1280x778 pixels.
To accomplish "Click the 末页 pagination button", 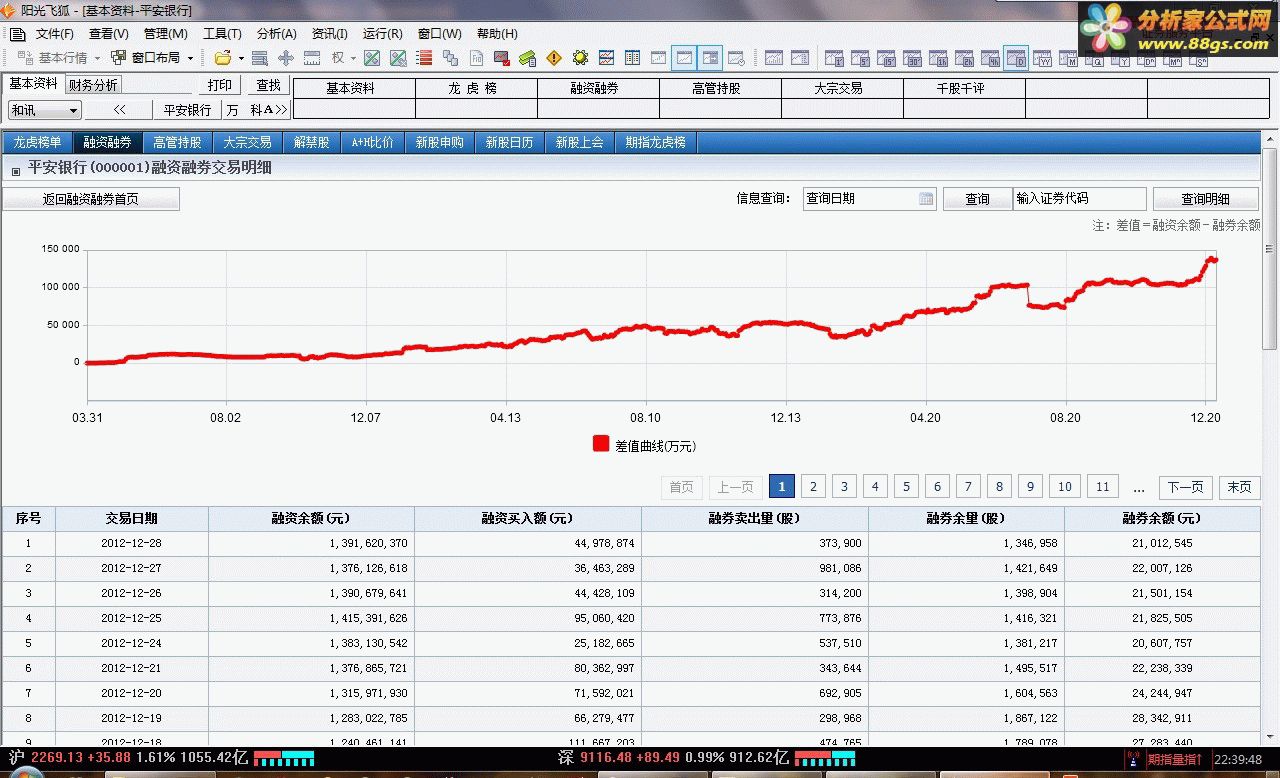I will tap(1239, 487).
